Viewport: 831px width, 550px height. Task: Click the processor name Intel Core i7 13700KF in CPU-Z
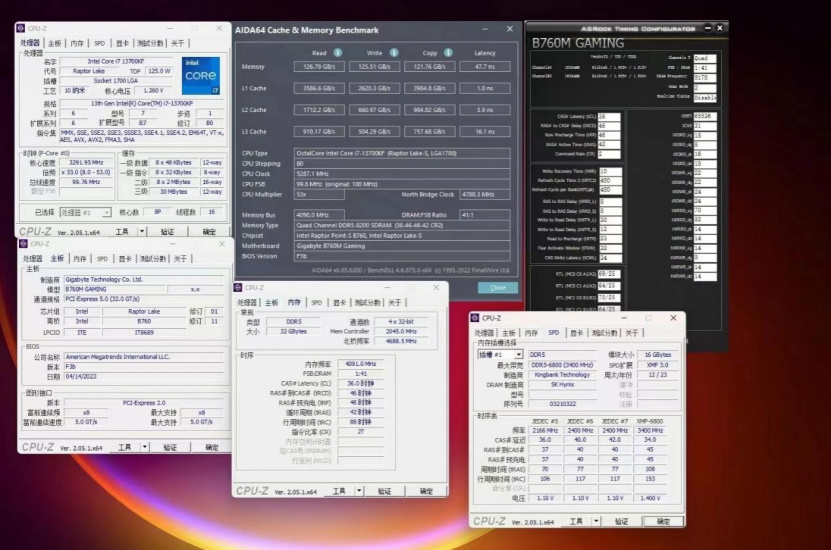click(x=116, y=61)
